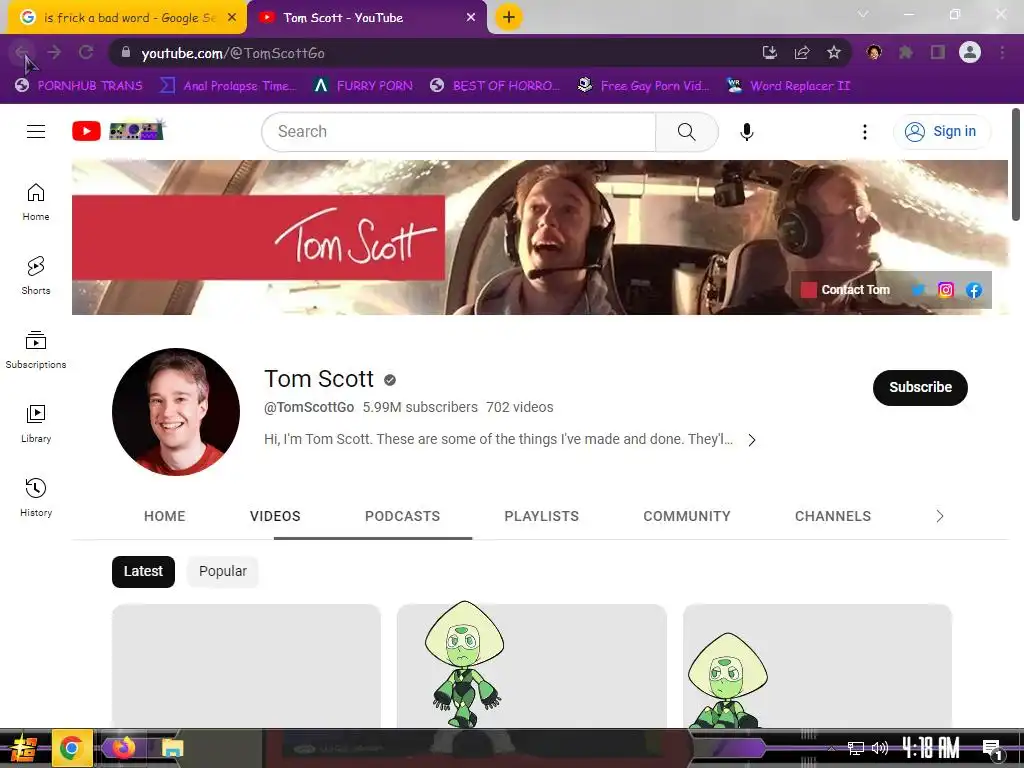Toggle the browser side panel icon
This screenshot has height=768, width=1024.
click(x=938, y=52)
